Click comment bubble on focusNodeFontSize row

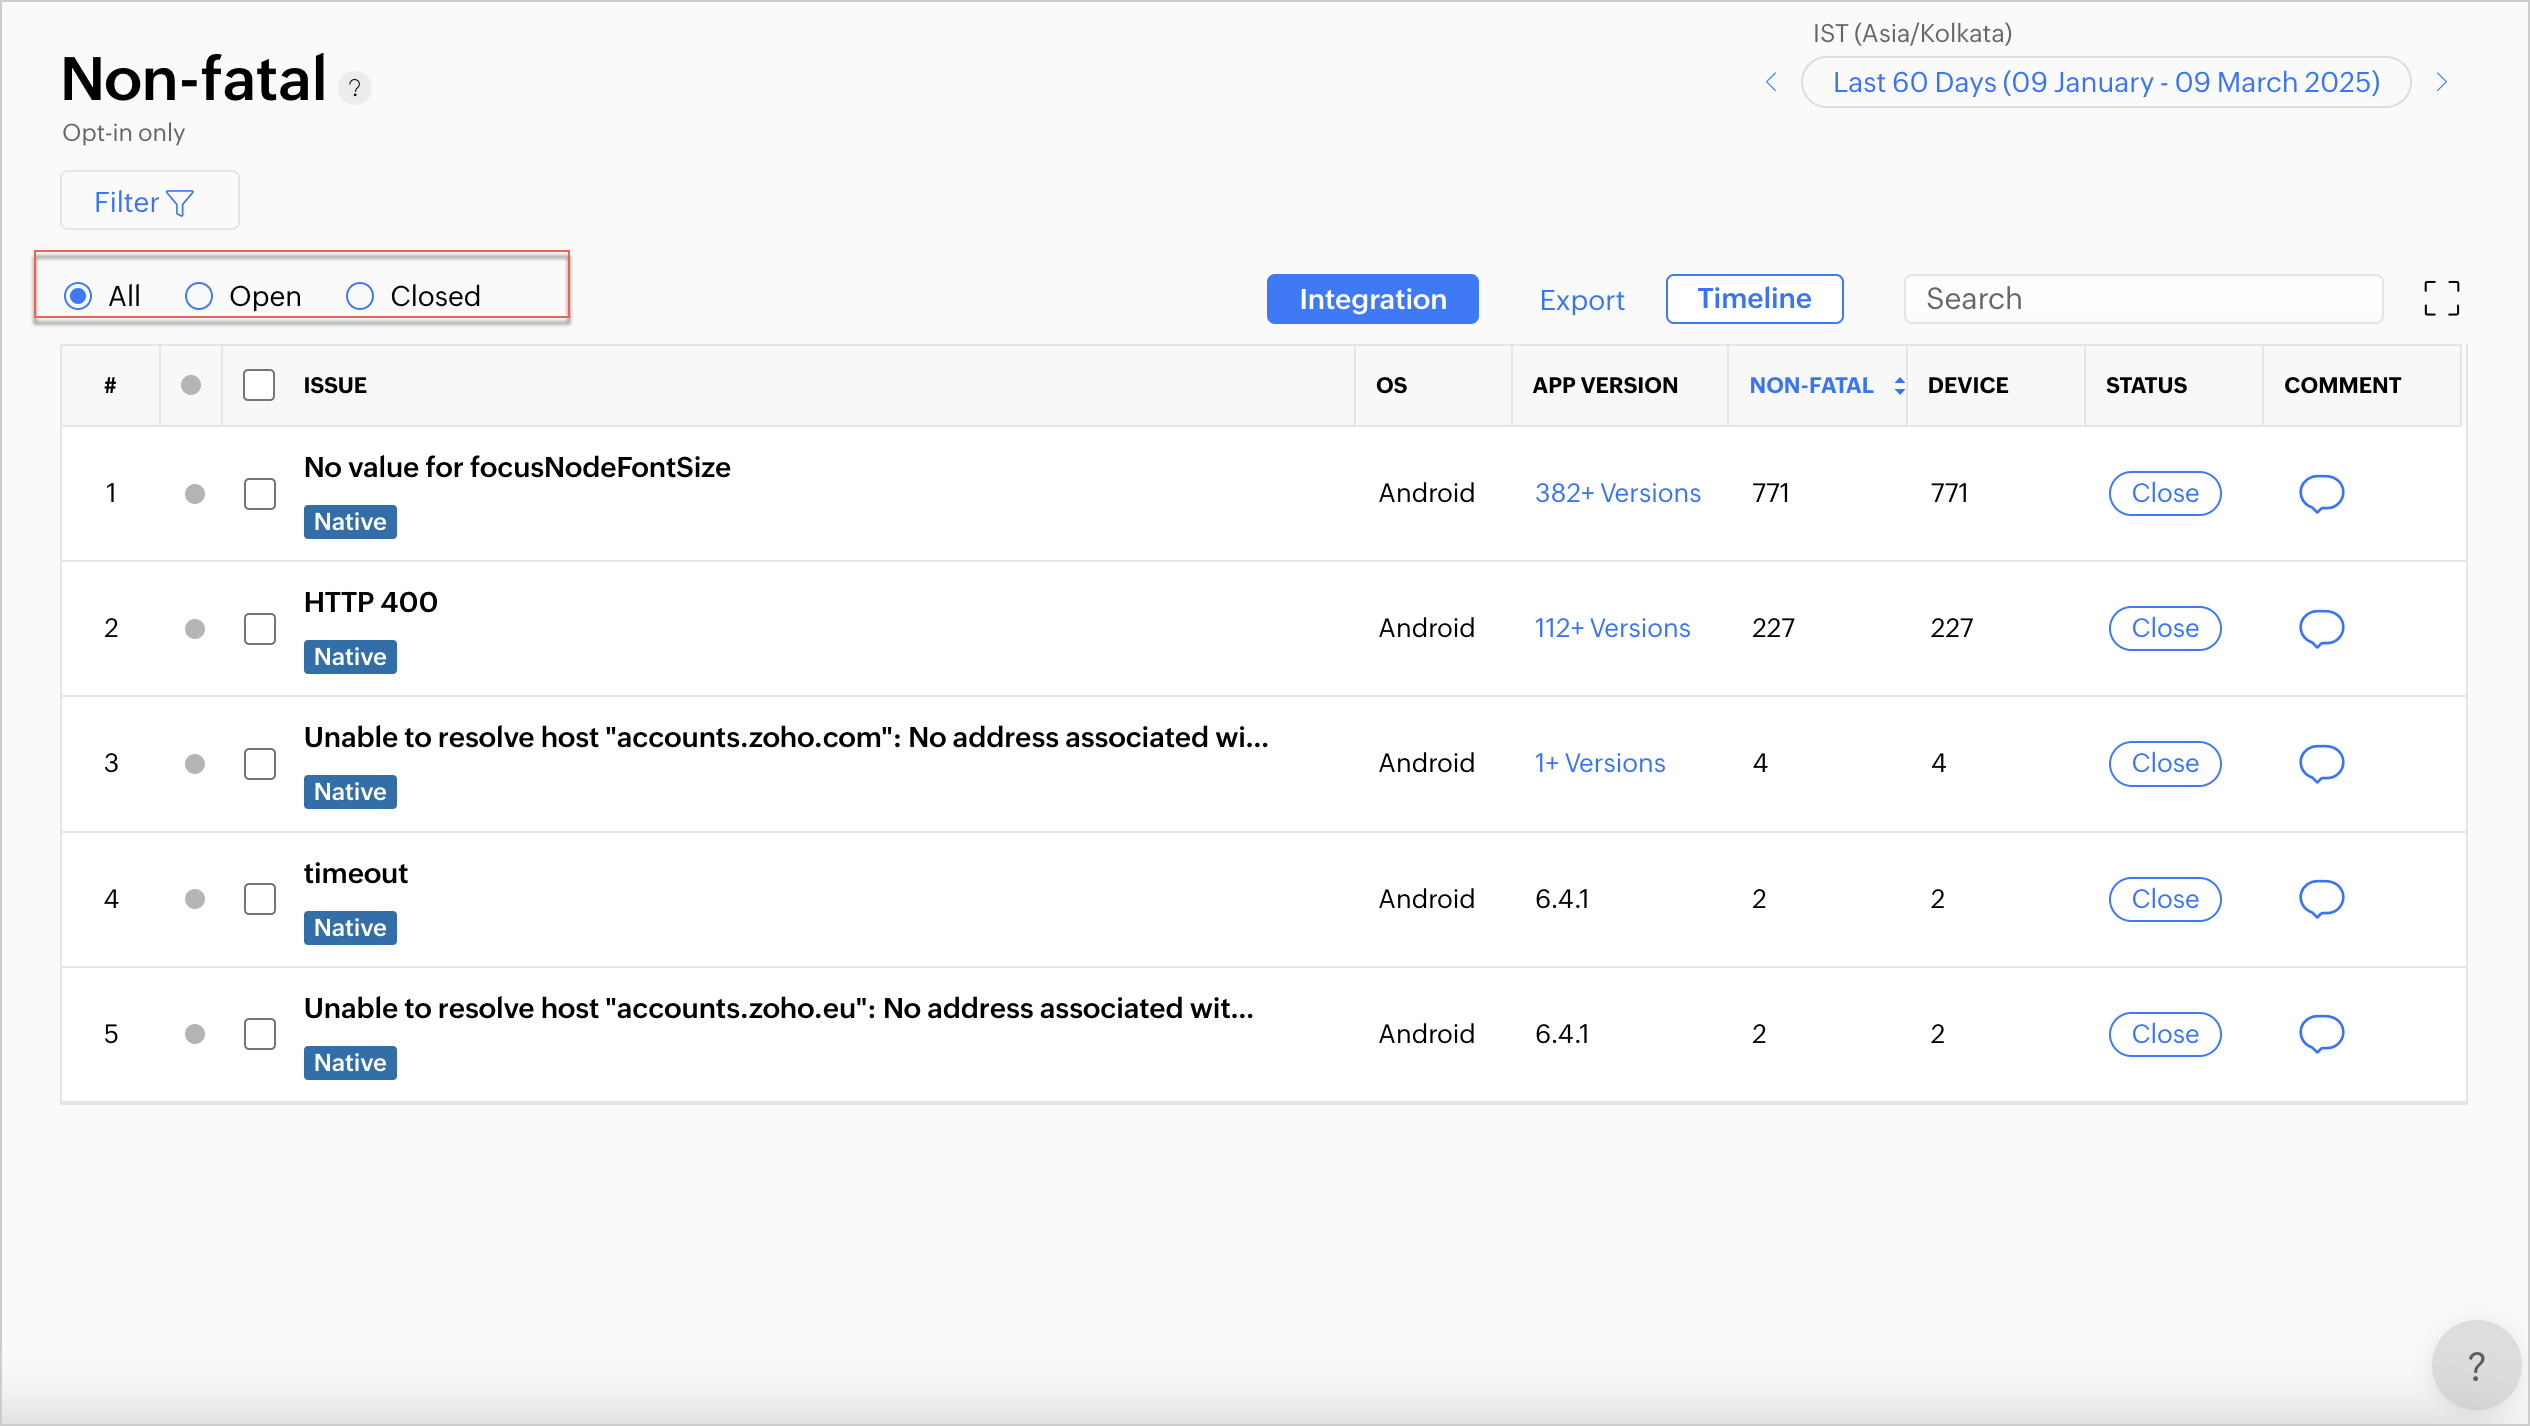point(2321,493)
